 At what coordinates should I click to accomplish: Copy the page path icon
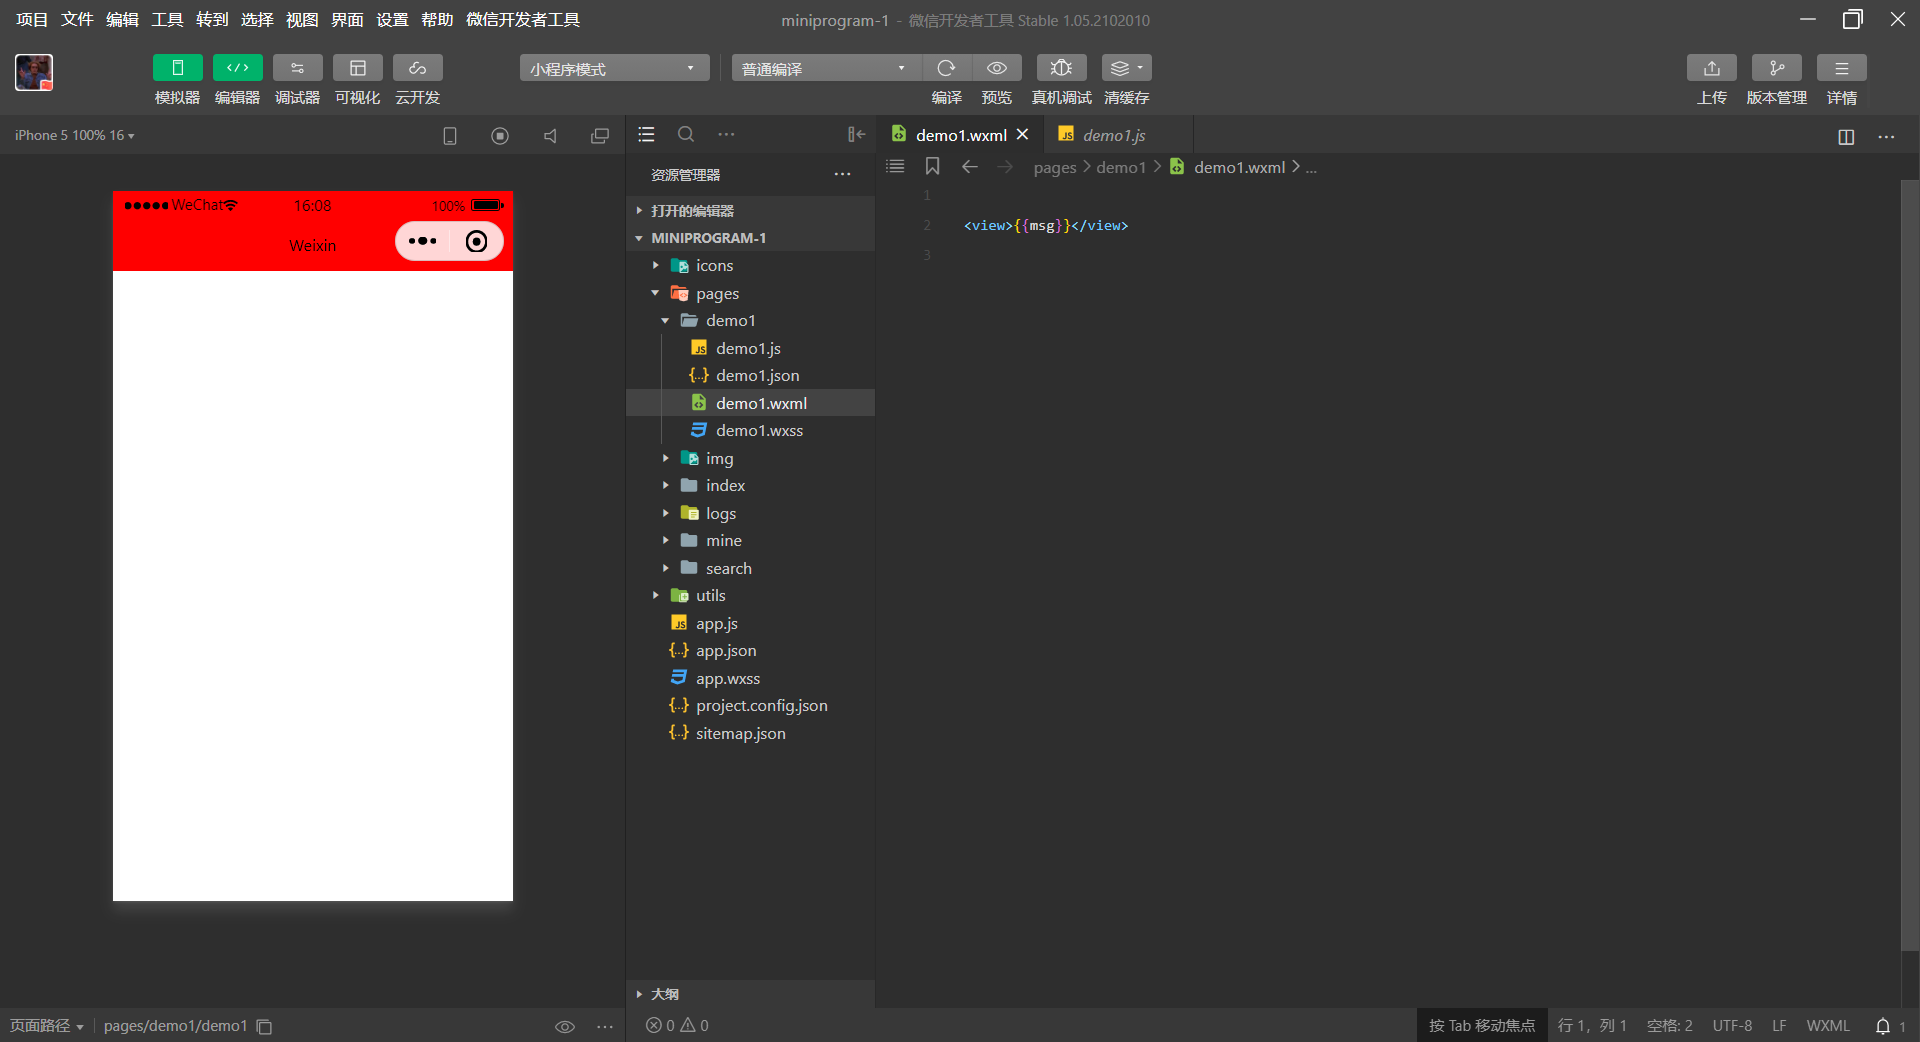click(264, 1026)
